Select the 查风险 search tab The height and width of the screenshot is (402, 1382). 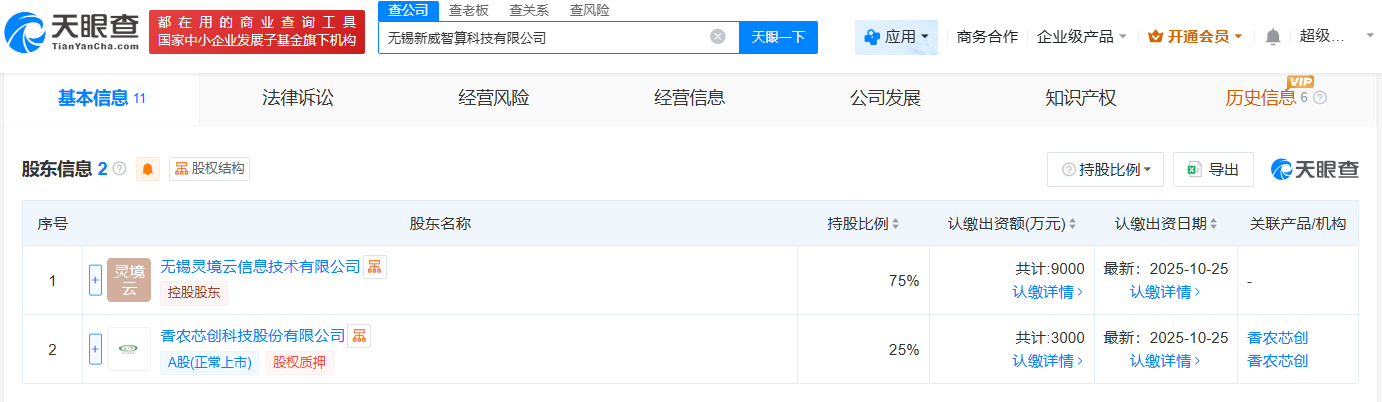[x=589, y=10]
